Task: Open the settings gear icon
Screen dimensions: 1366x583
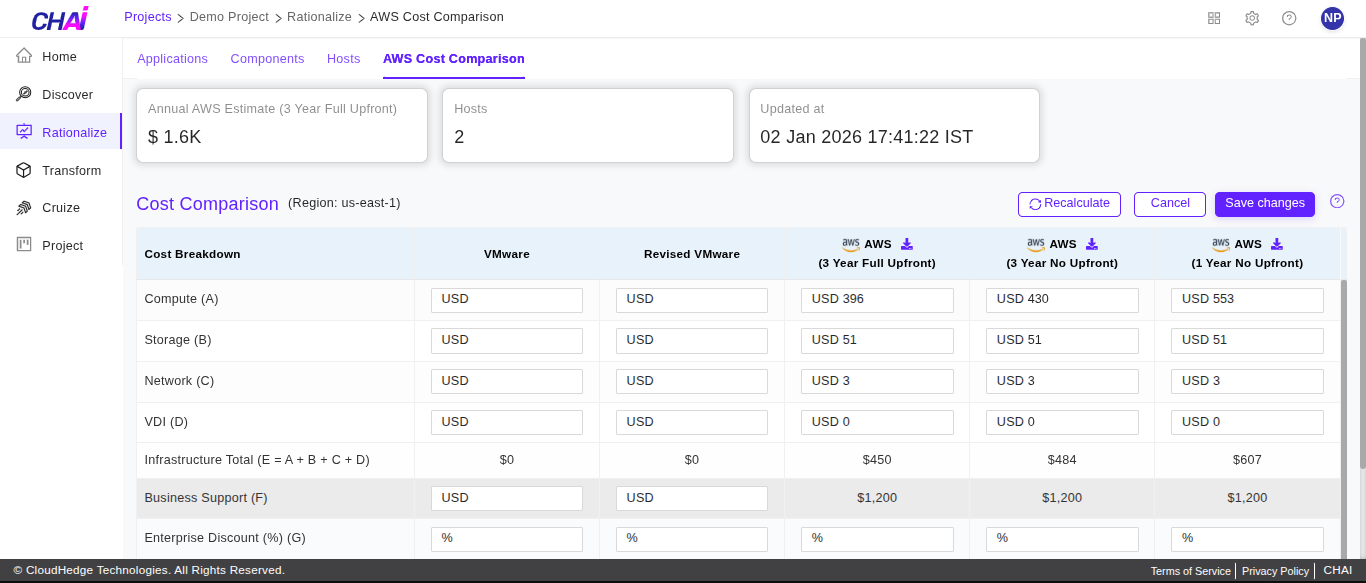Action: coord(1252,17)
